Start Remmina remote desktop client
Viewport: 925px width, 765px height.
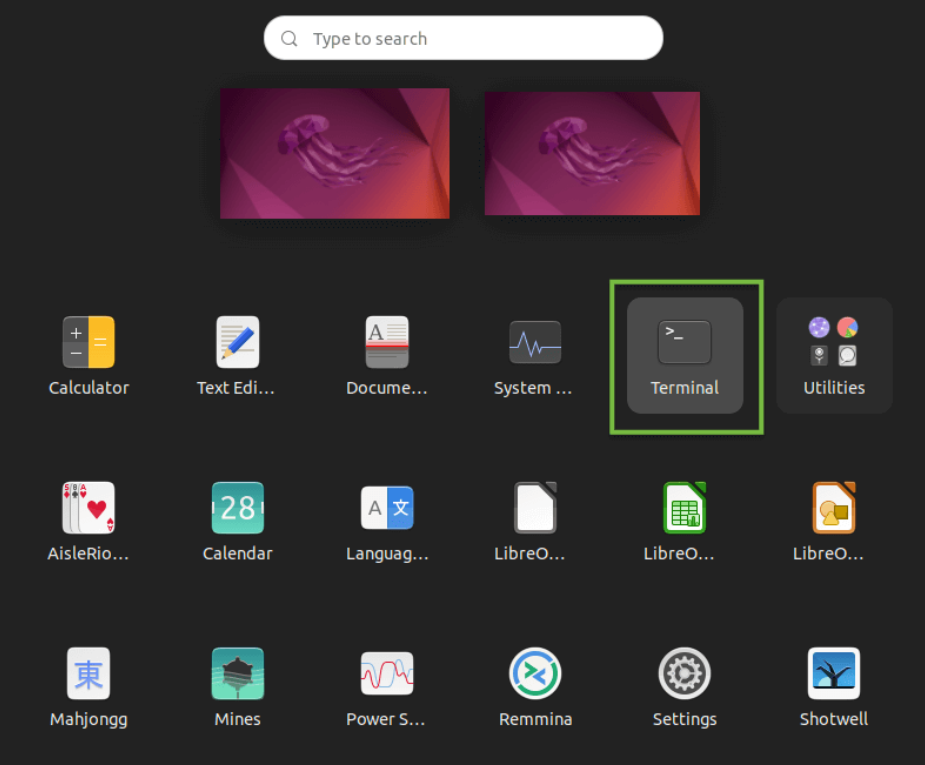pyautogui.click(x=535, y=686)
